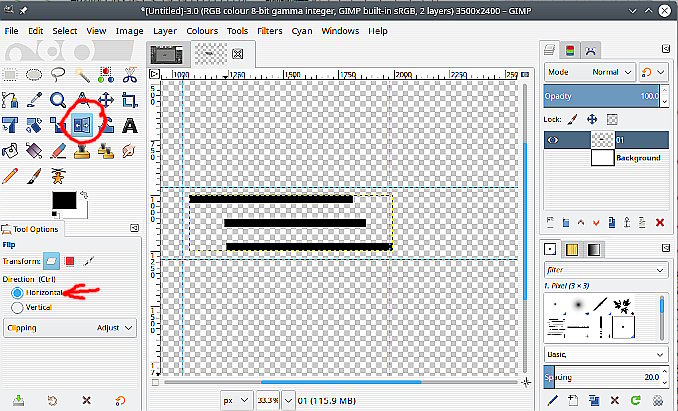Select the Rectangle Select tool
Viewport: 678px width, 411px height.
point(11,74)
